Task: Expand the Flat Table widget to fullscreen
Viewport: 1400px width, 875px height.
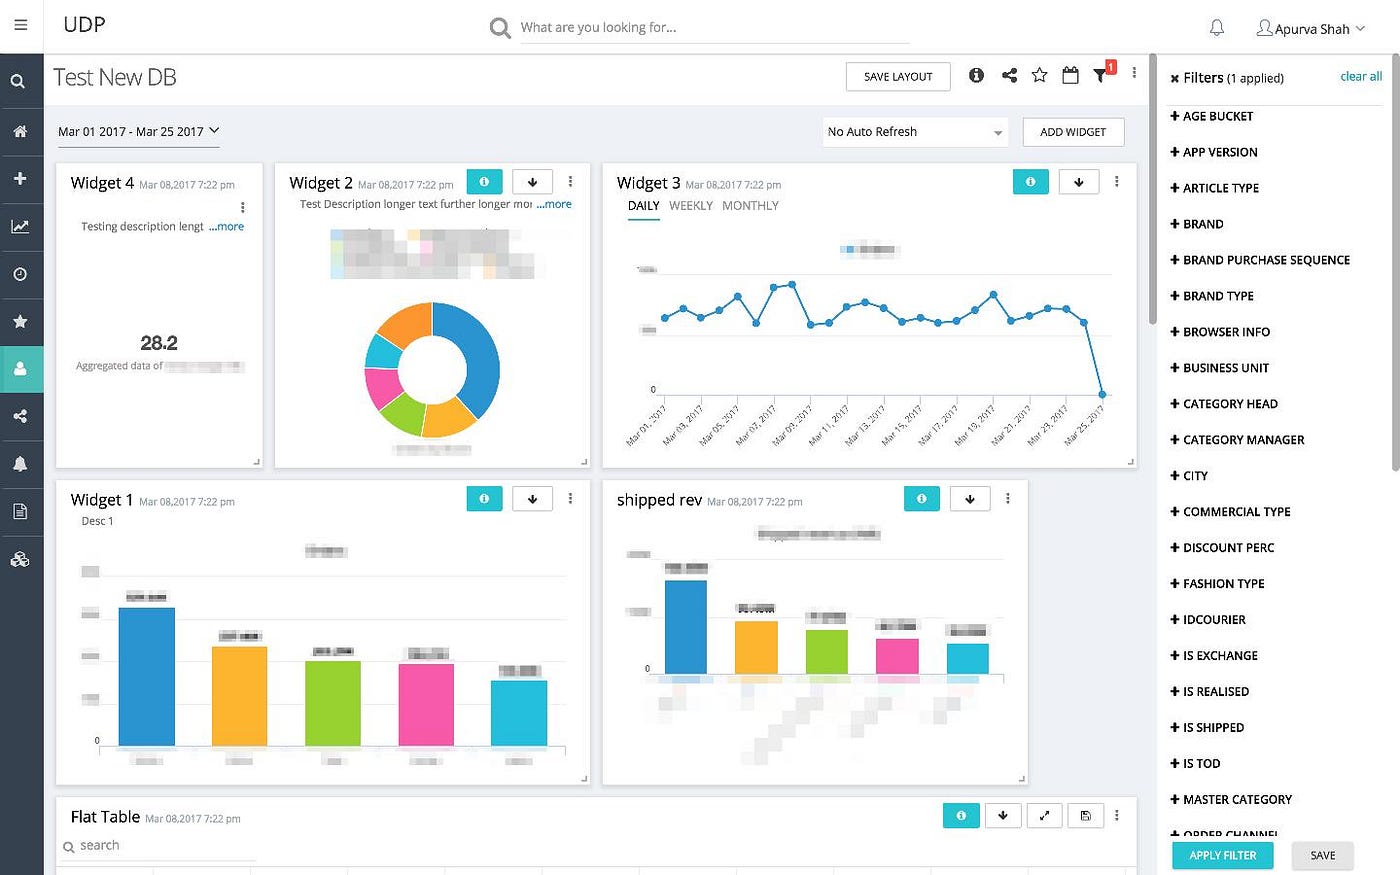Action: 1044,815
